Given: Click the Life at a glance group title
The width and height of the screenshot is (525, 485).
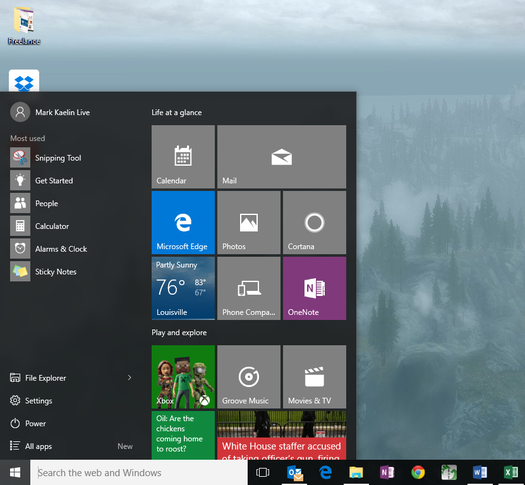Looking at the screenshot, I should click(176, 112).
